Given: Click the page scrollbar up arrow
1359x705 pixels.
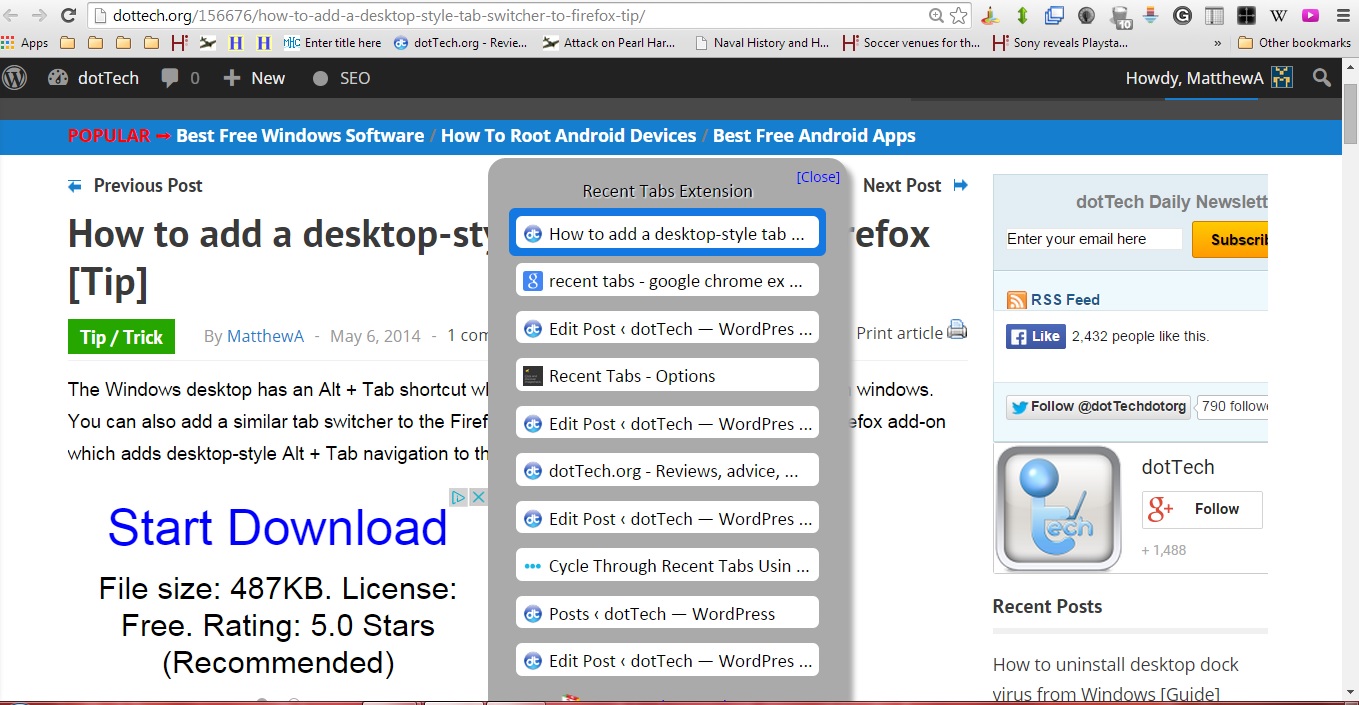Looking at the screenshot, I should (1350, 66).
